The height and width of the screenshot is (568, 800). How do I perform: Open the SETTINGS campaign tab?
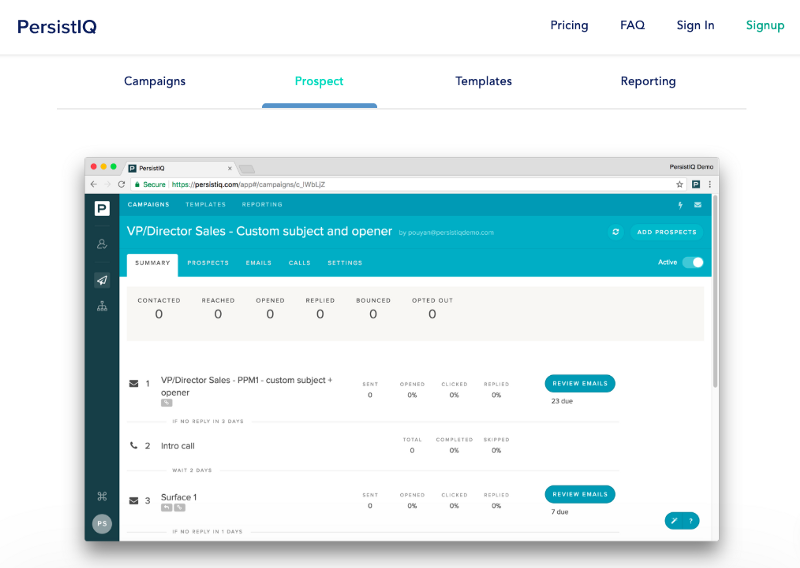pos(345,263)
